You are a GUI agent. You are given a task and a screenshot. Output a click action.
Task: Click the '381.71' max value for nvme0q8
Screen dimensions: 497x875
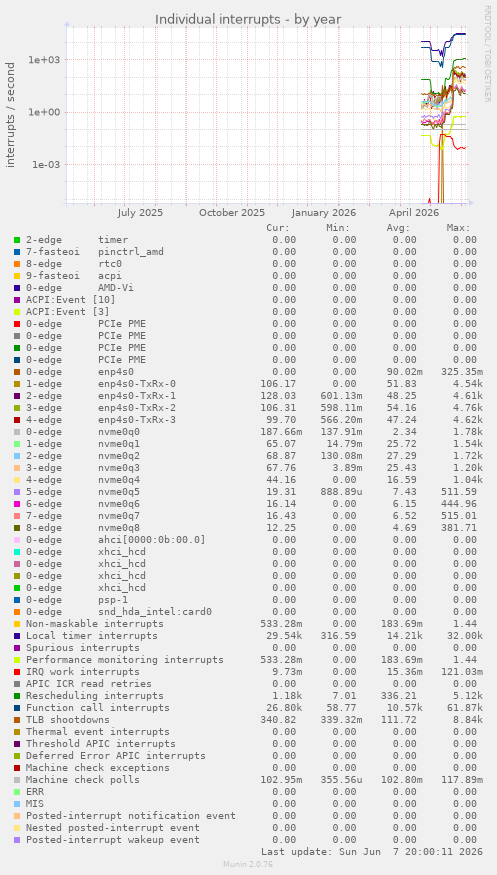pos(459,528)
